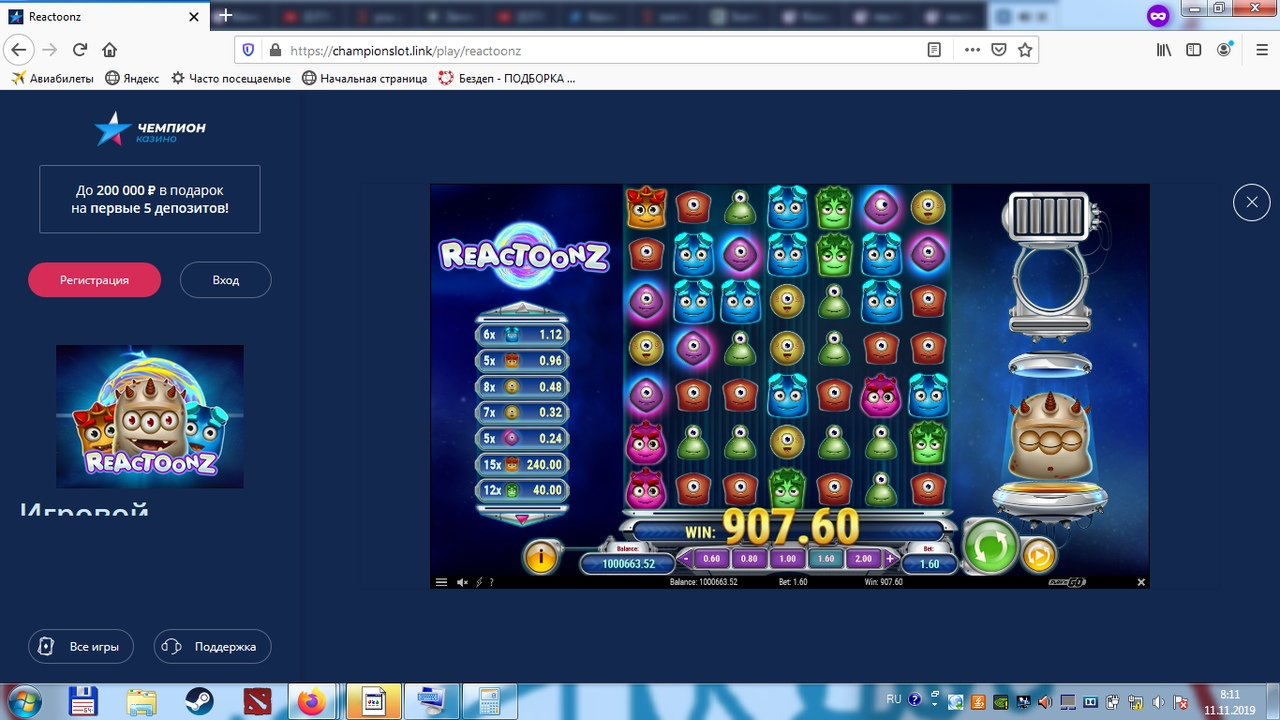Click the Вход login button
This screenshot has height=720, width=1280.
(225, 280)
